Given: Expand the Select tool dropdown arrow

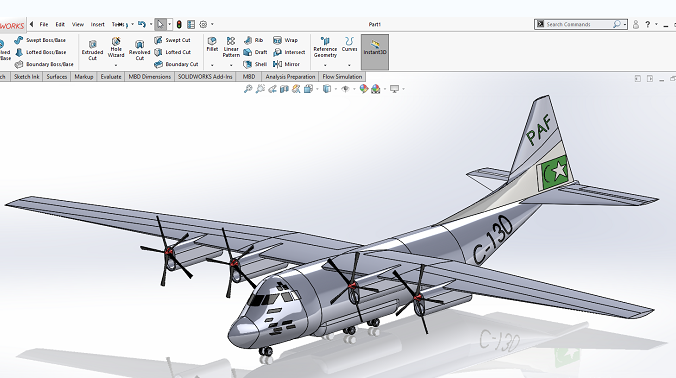Looking at the screenshot, I should [169, 25].
